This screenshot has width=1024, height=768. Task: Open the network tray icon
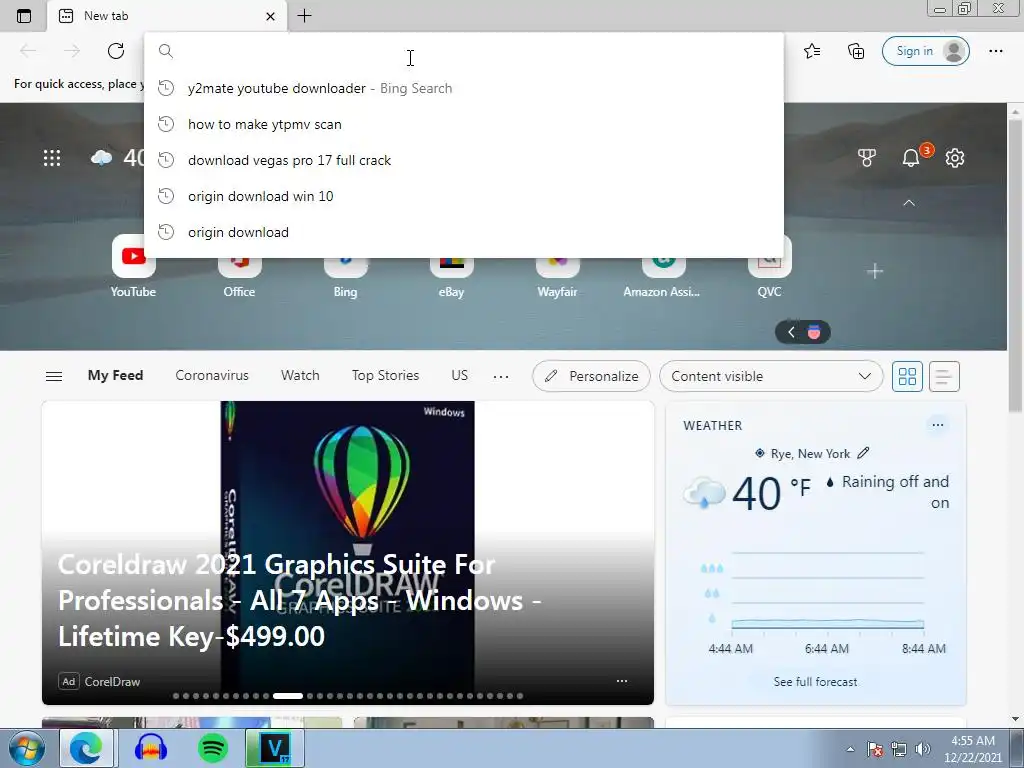tap(899, 749)
